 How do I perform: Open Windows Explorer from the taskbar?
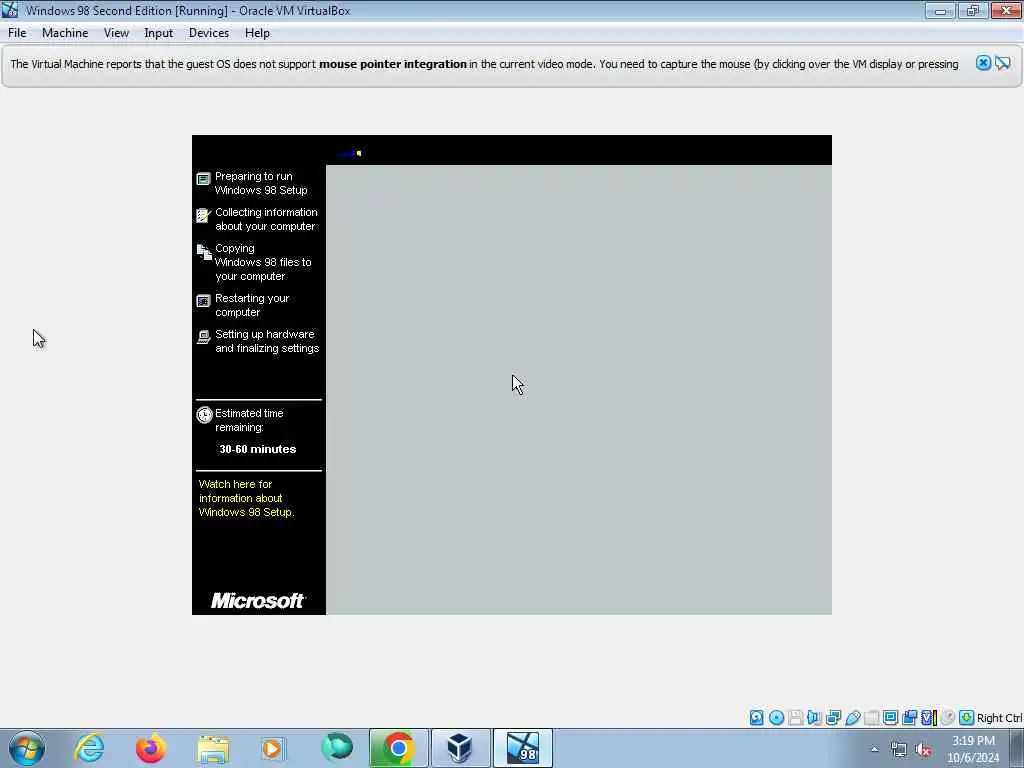coord(213,748)
